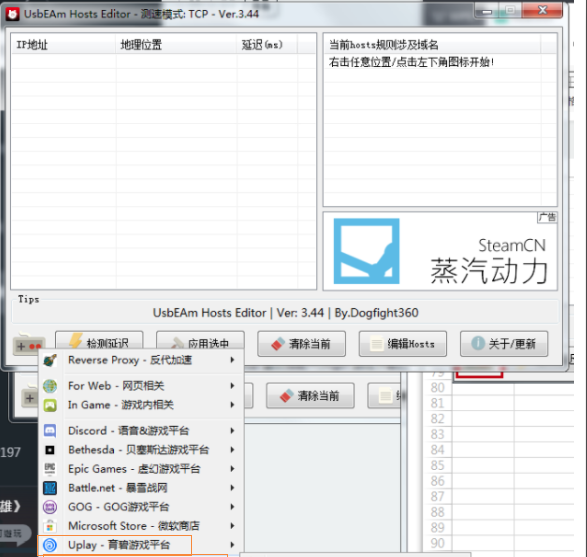The width and height of the screenshot is (587, 557).
Task: Expand the For Web submenu arrow
Action: click(232, 386)
